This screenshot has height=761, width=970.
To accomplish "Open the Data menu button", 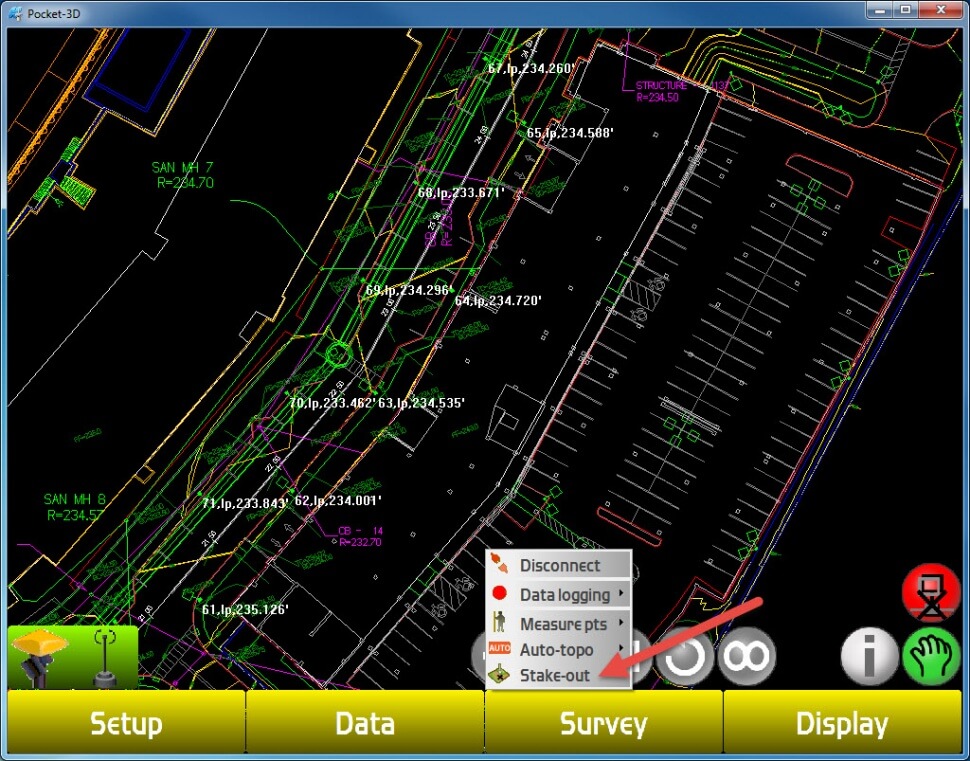I will click(x=364, y=723).
